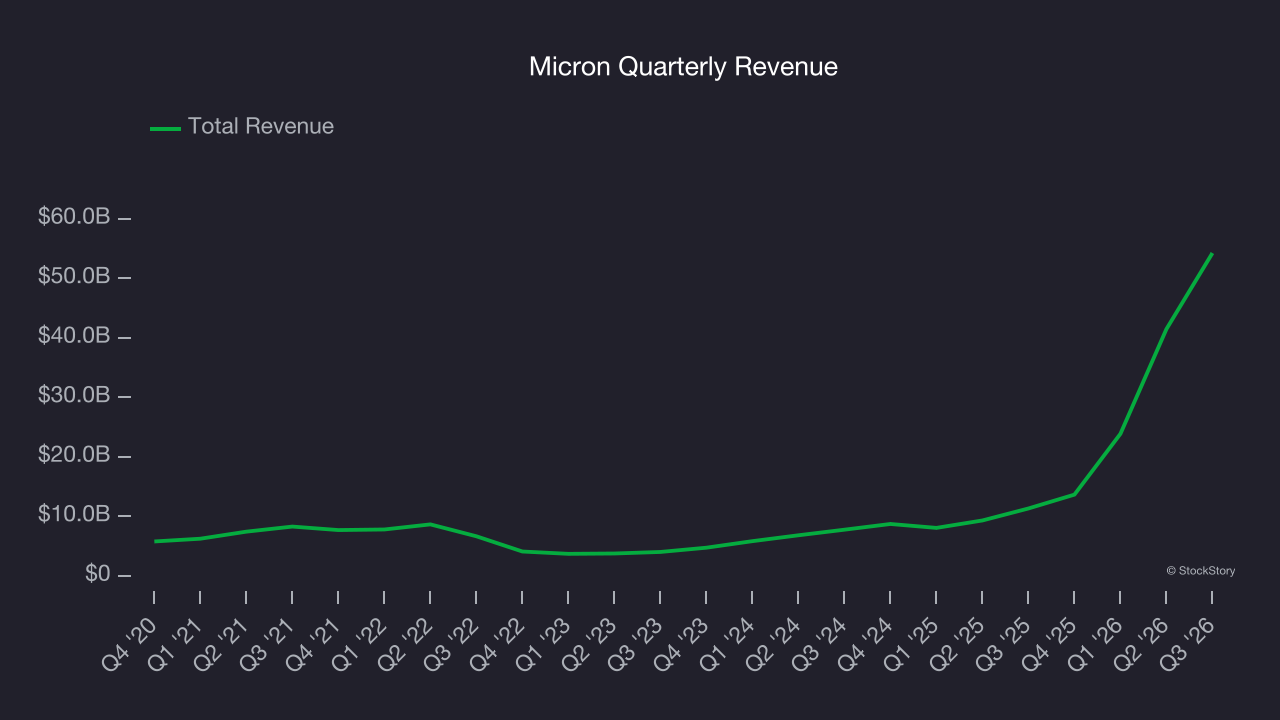Select the Q1 '21 quarter label
This screenshot has width=1280, height=720.
pyautogui.click(x=176, y=643)
